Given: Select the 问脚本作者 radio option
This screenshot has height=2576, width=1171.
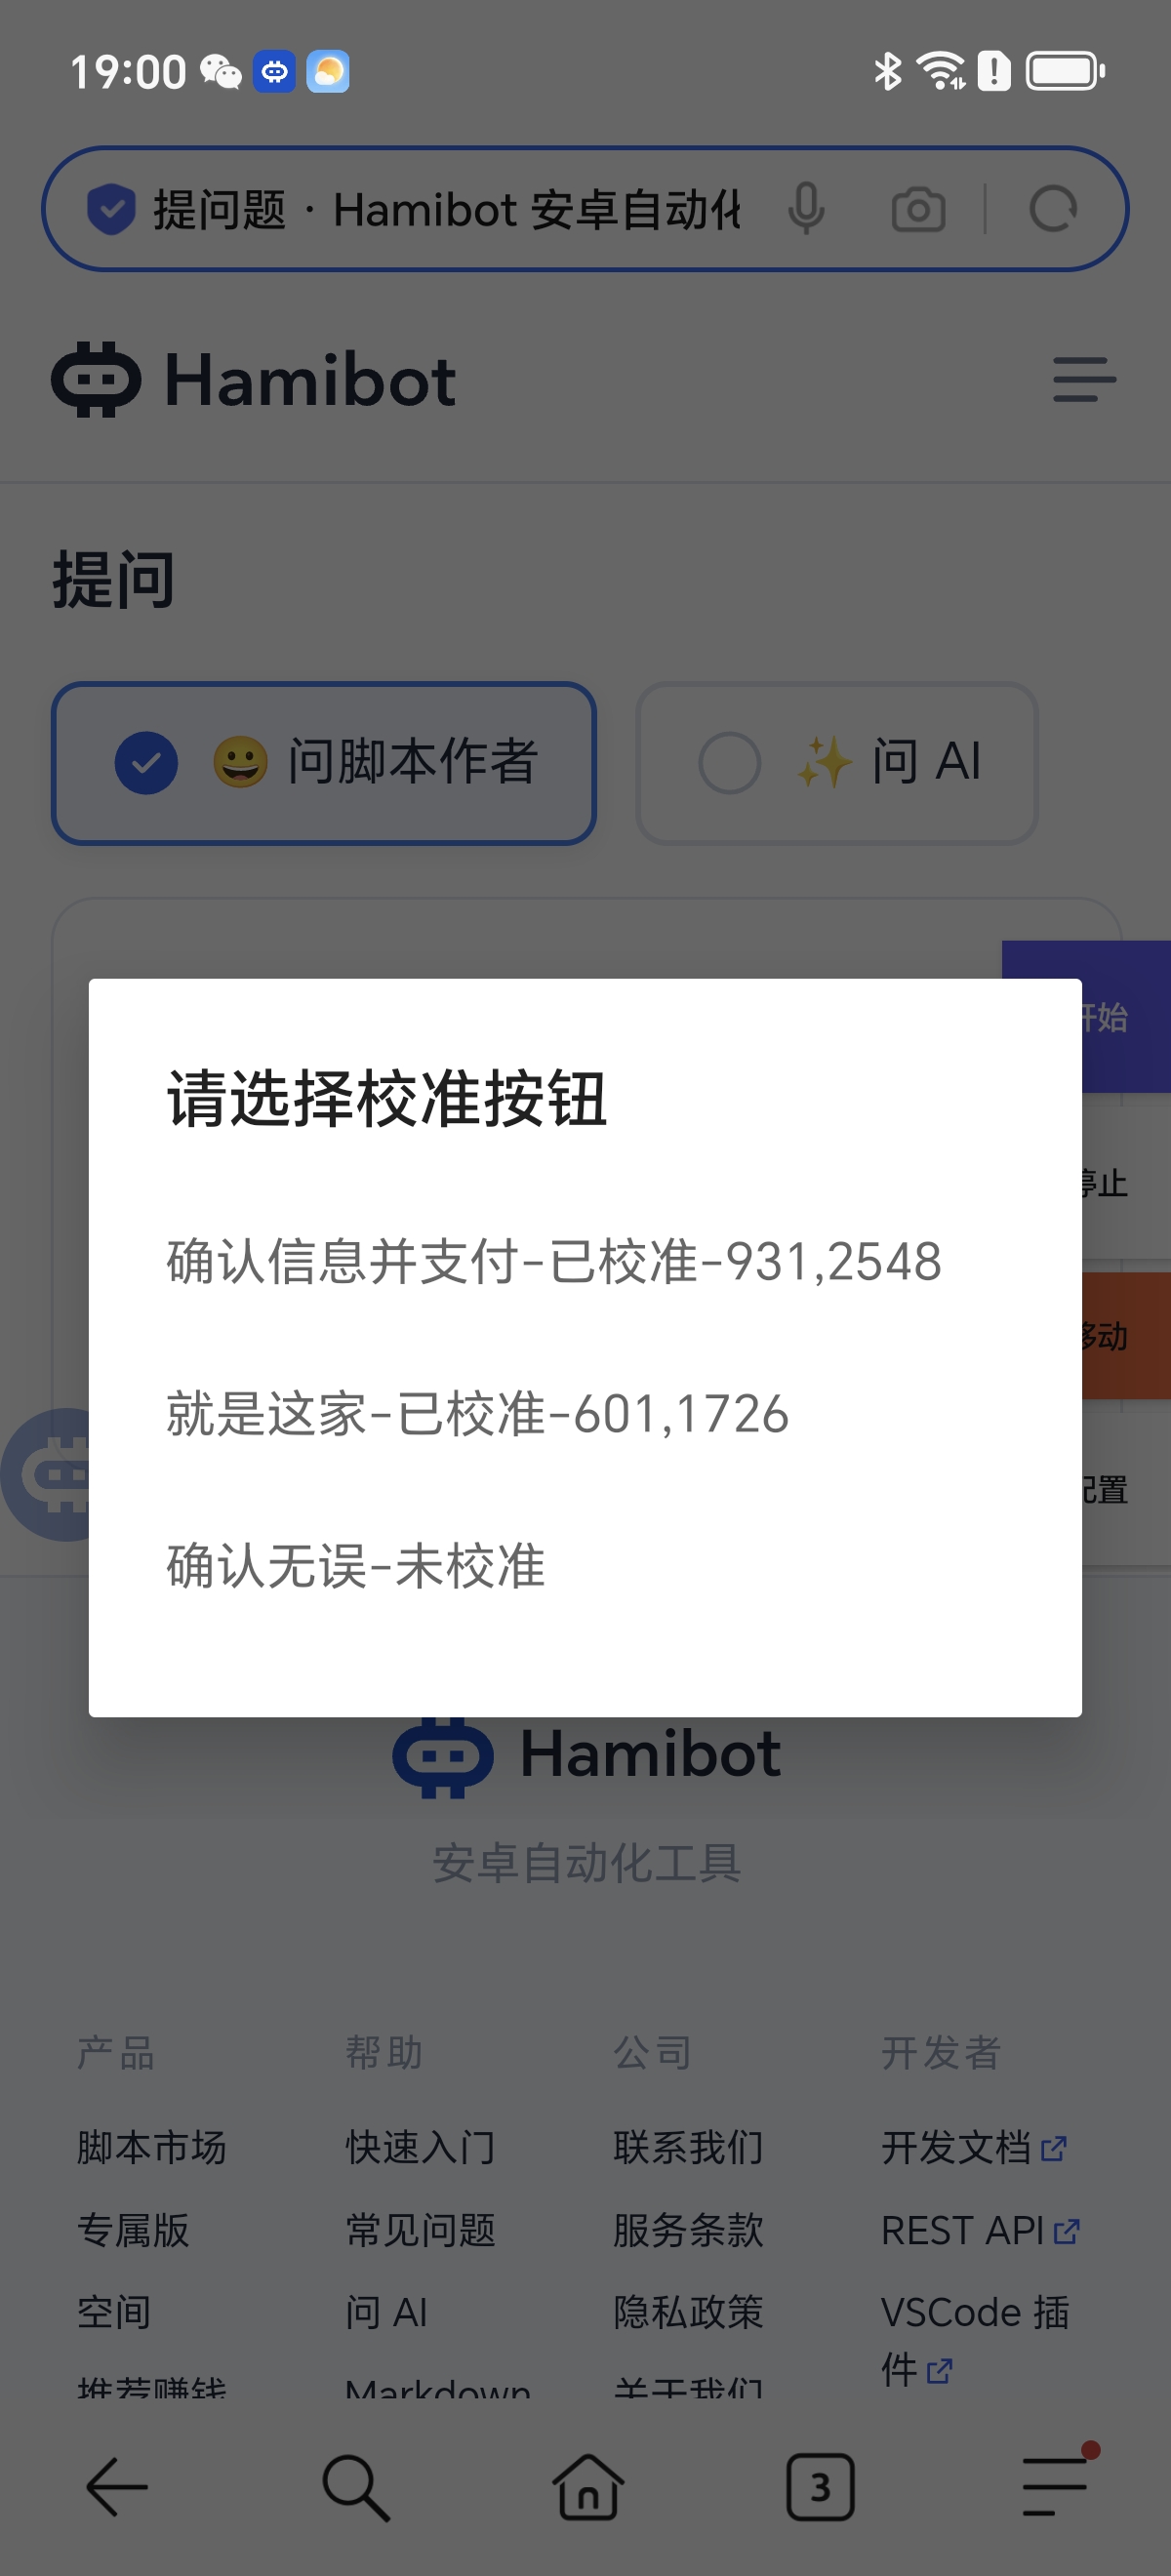Looking at the screenshot, I should (x=324, y=763).
